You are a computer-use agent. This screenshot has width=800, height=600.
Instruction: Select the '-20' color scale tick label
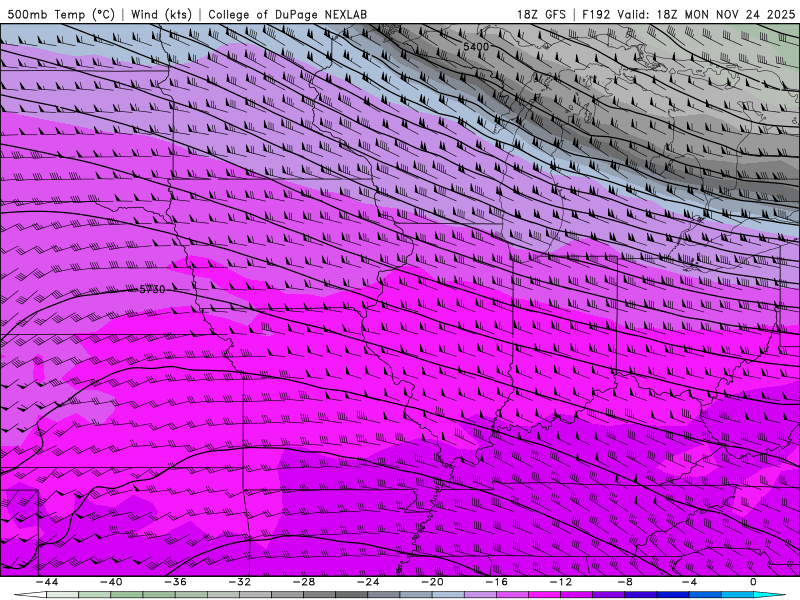coord(433,582)
